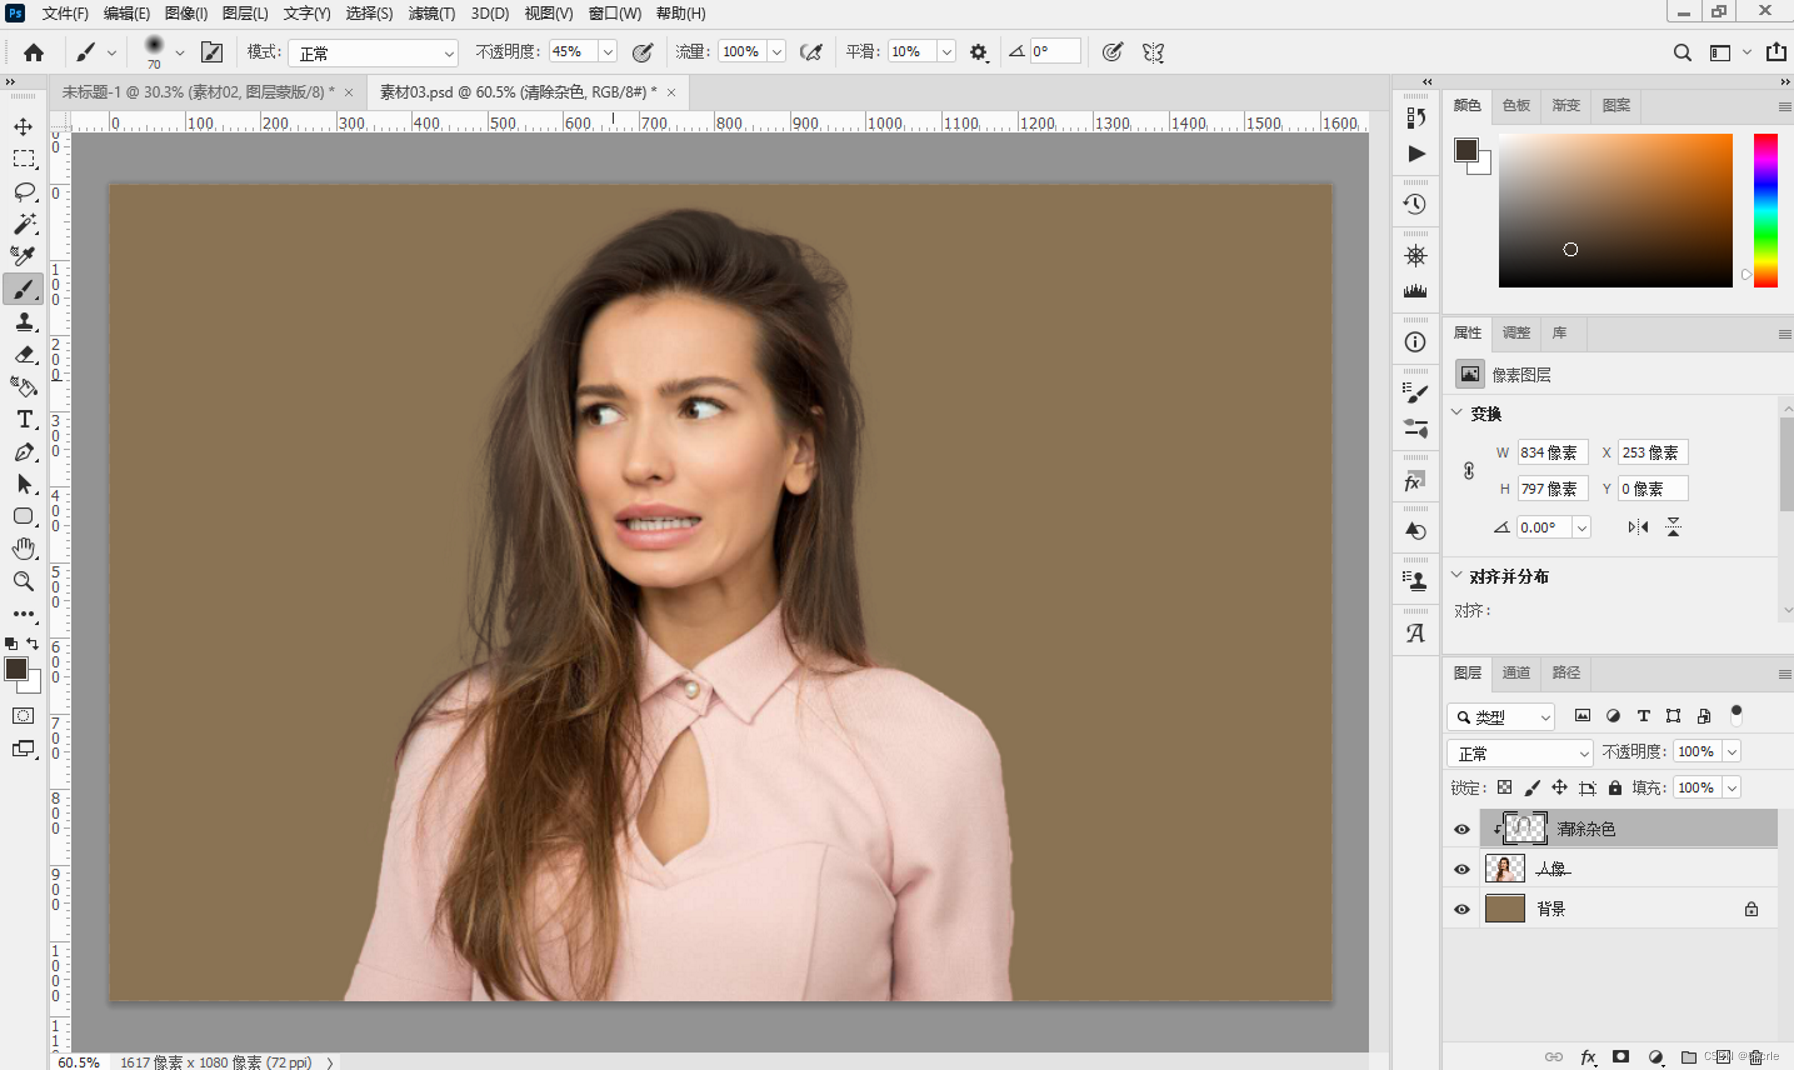Select the Magic Wand tool
1794x1070 pixels.
pos(23,224)
